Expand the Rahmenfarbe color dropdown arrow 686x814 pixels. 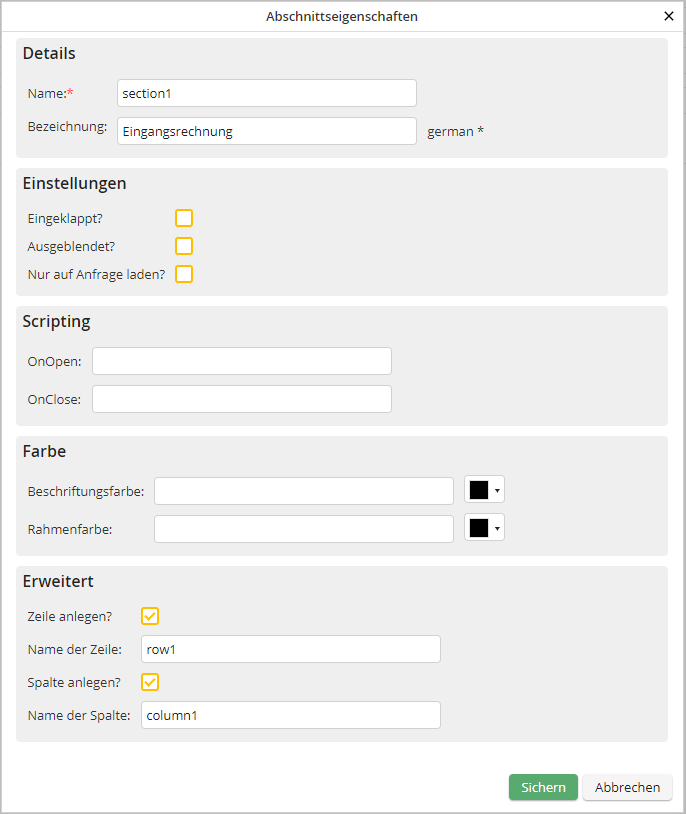coord(497,528)
